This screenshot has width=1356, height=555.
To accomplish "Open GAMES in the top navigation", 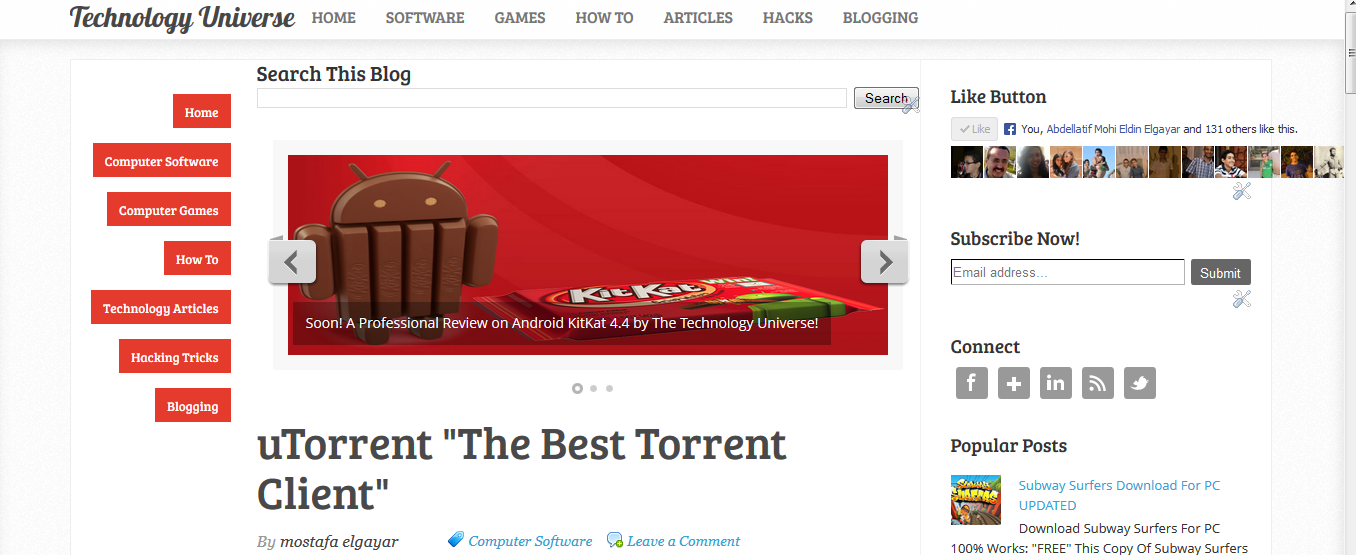I will pos(520,18).
